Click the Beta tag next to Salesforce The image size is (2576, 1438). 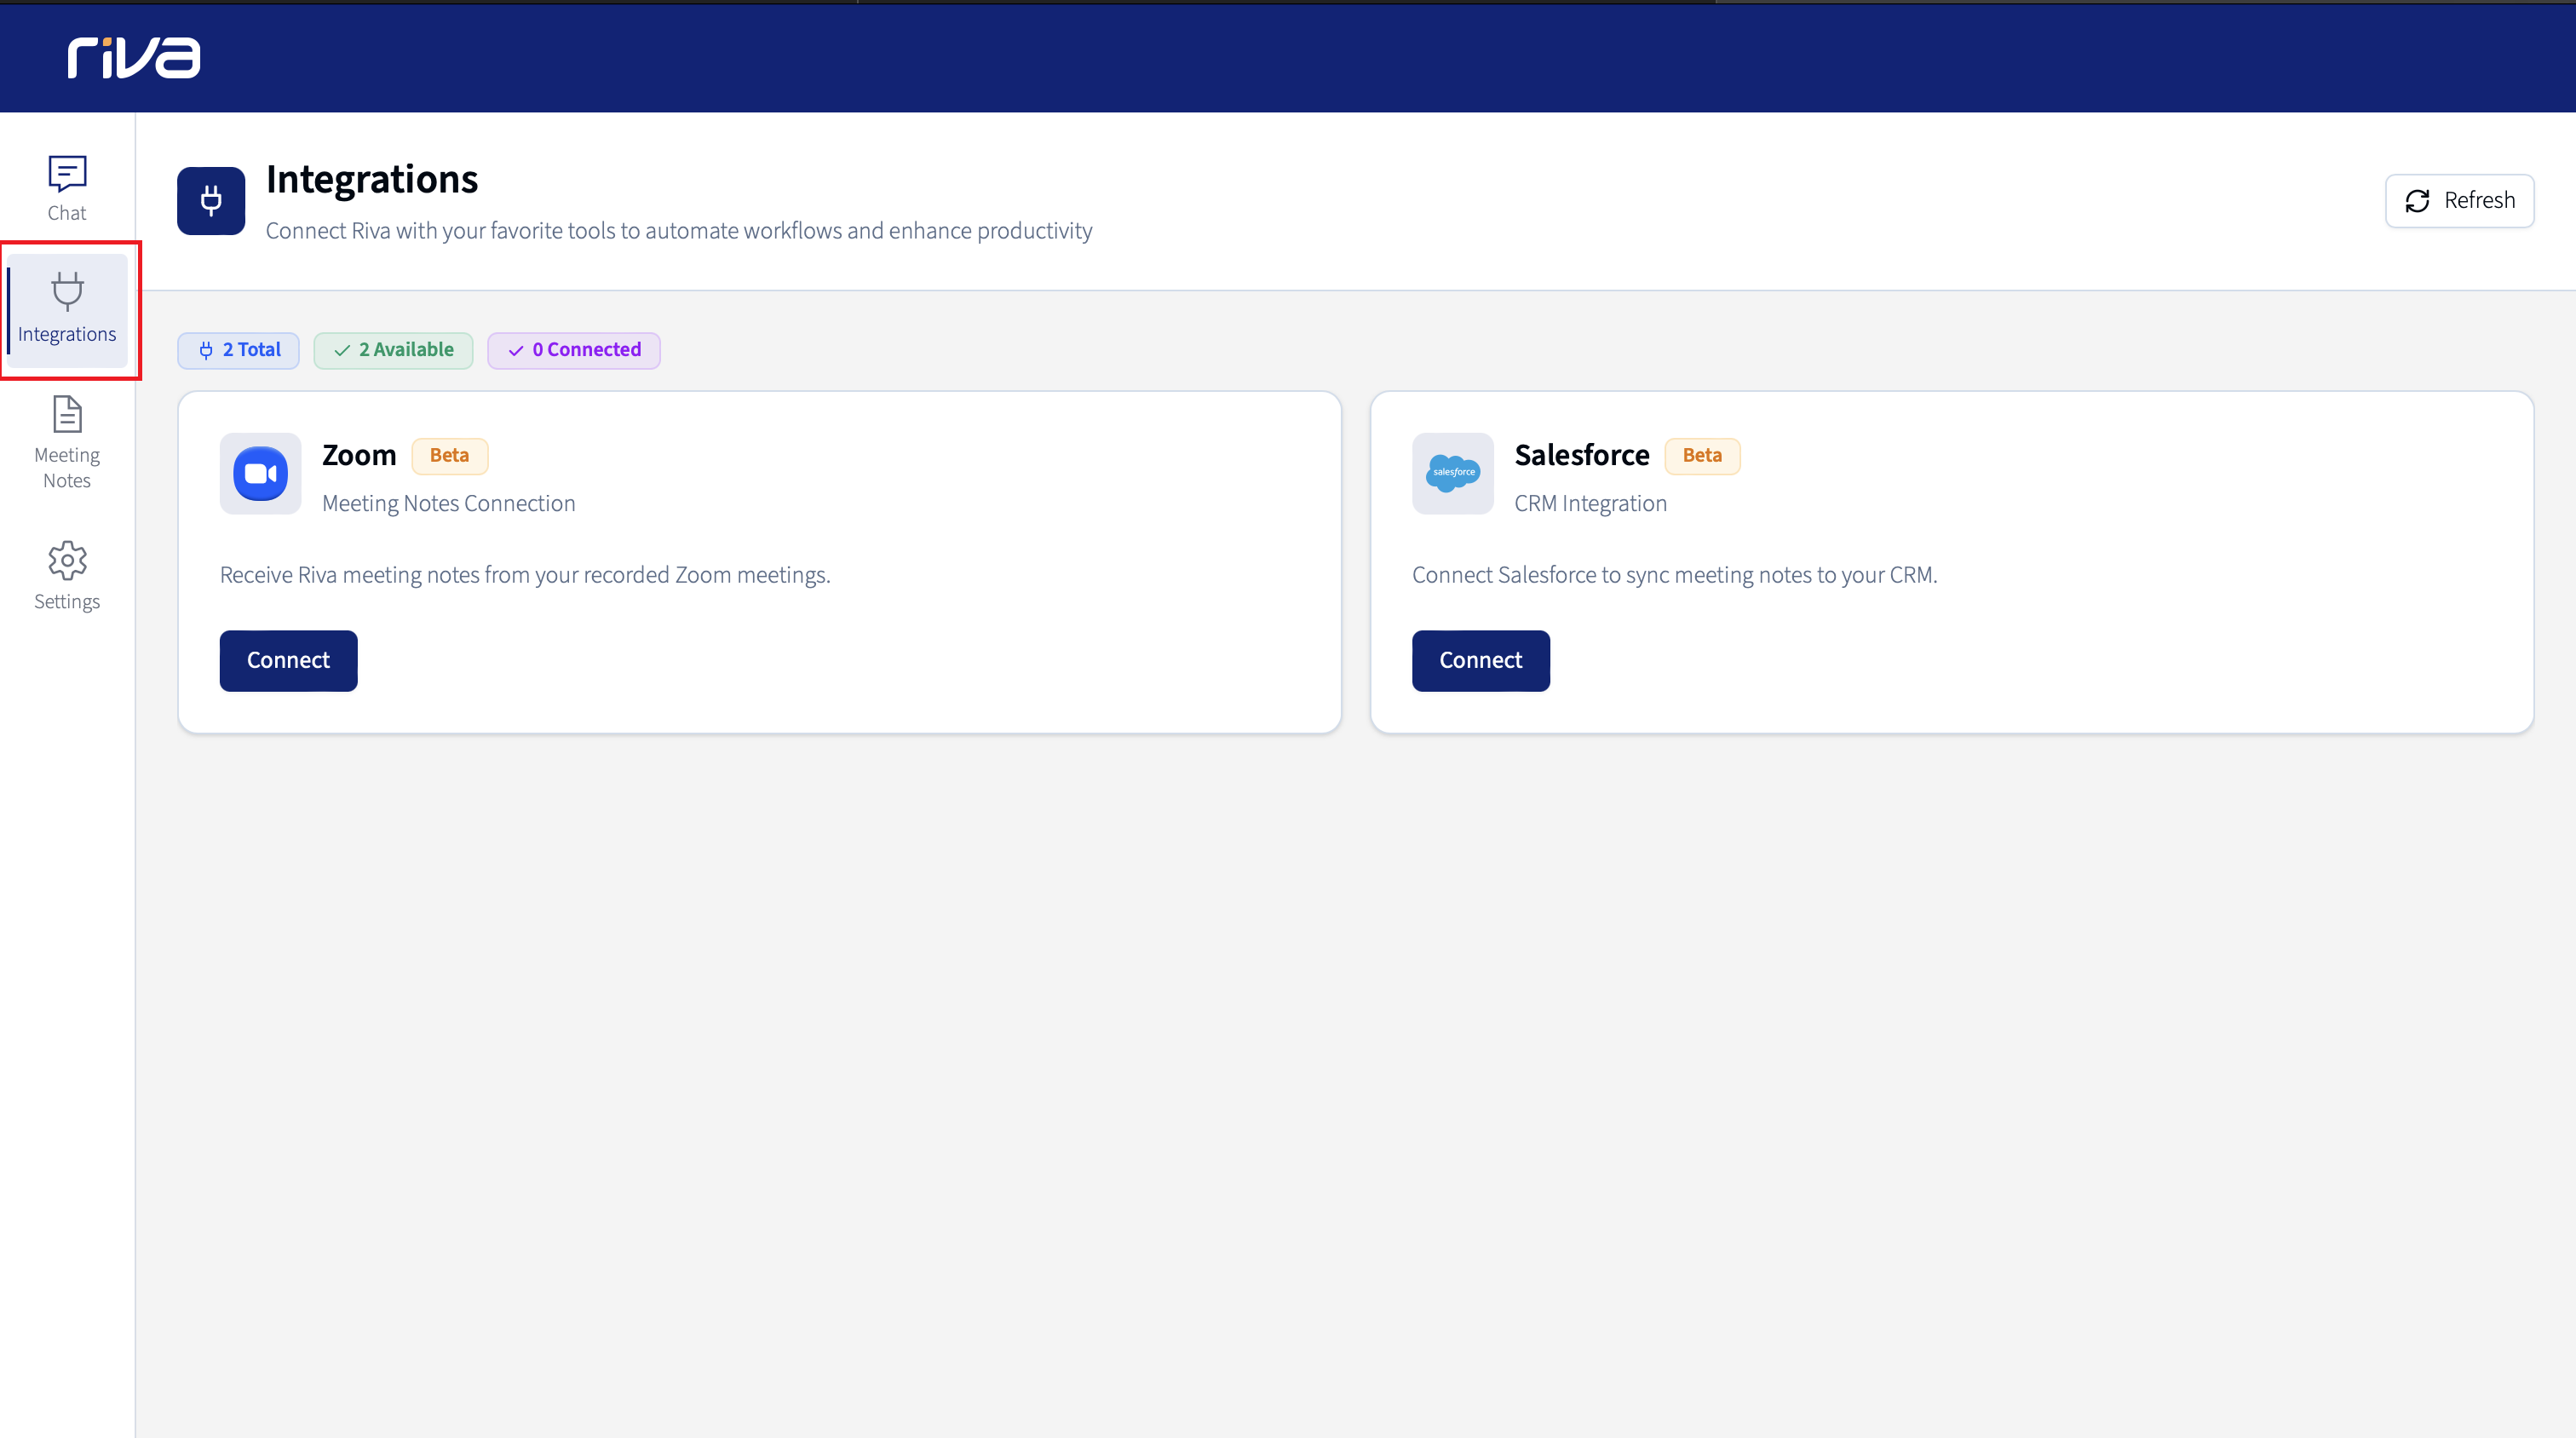click(x=1702, y=456)
